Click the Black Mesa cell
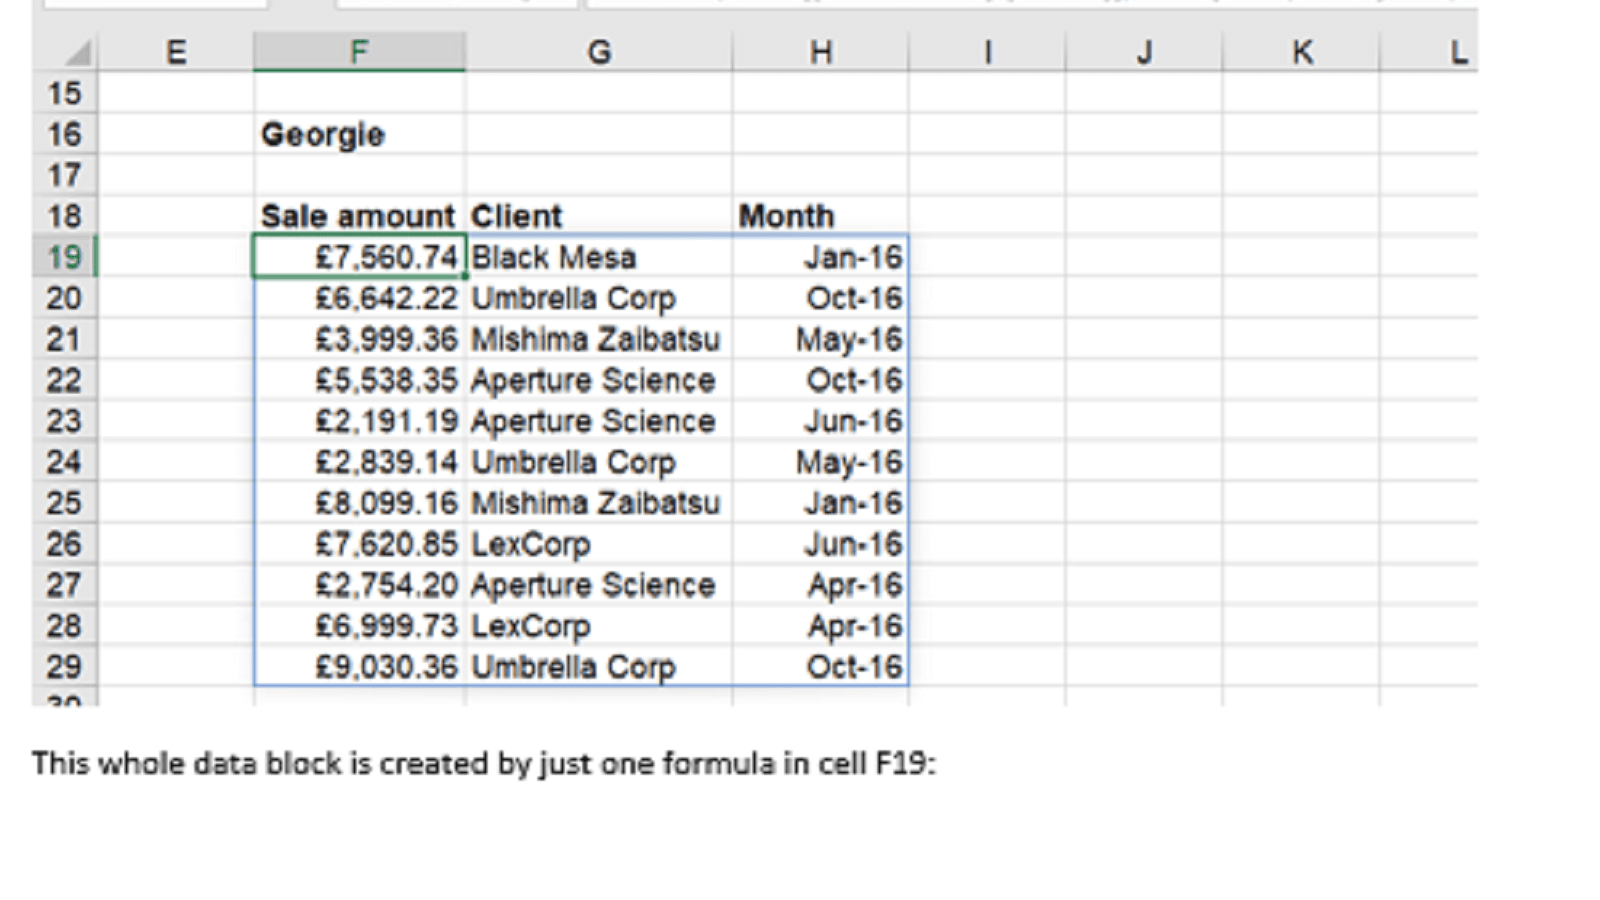This screenshot has height=900, width=1600. (x=554, y=257)
